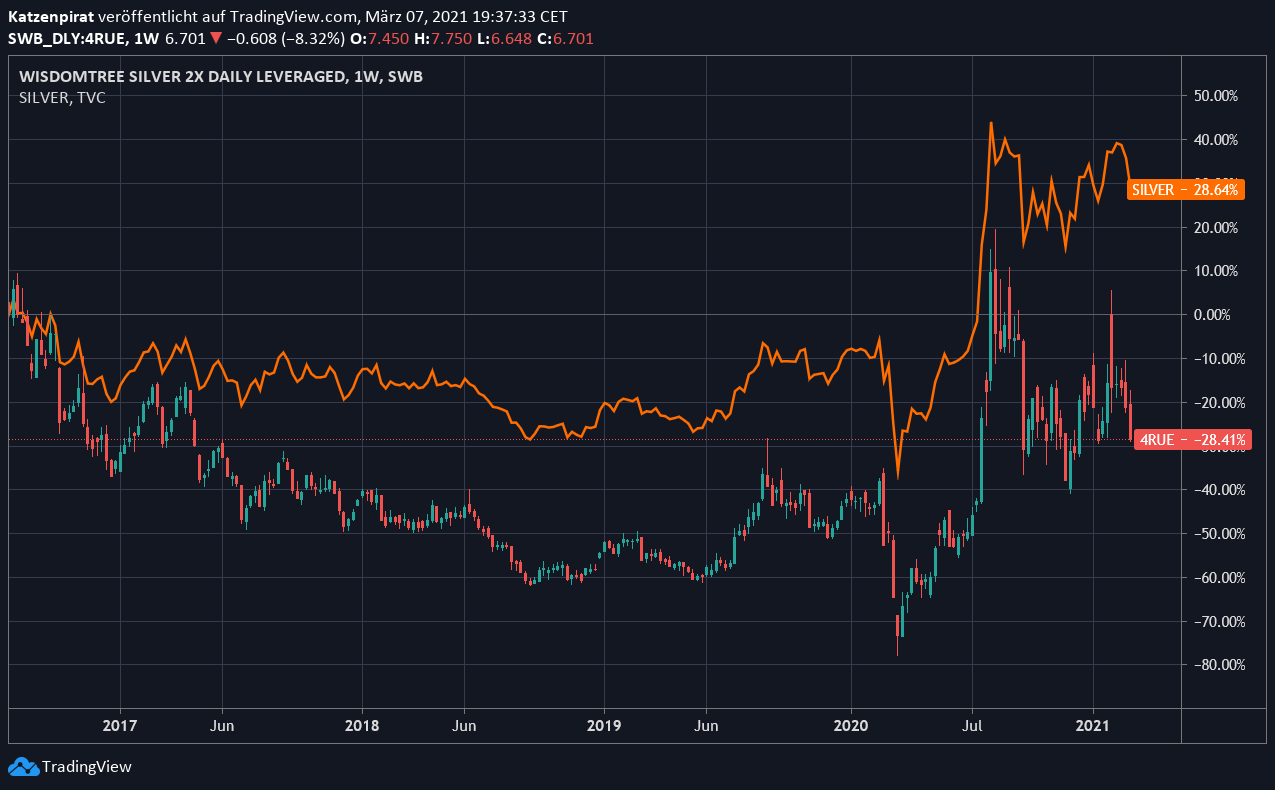Click the 10.00% price axis label

pos(1217,271)
